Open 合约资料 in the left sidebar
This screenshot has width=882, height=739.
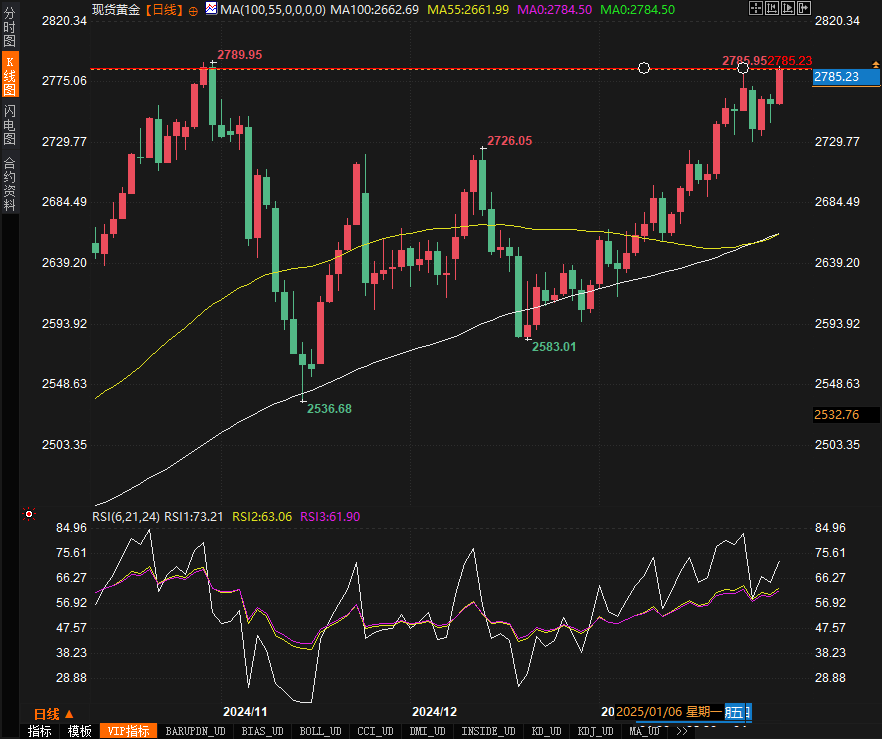[x=10, y=184]
